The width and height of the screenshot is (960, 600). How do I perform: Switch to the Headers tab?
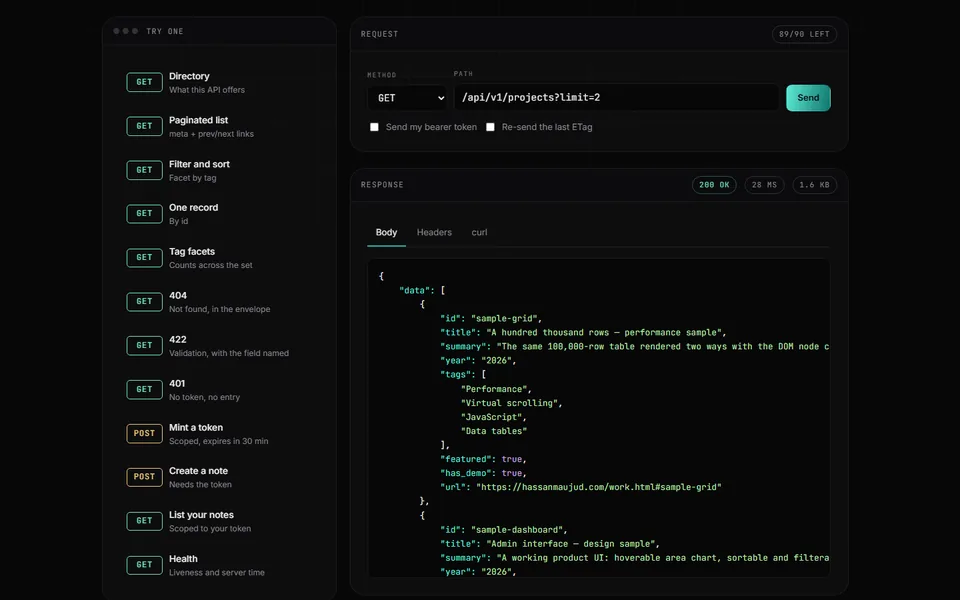[x=434, y=233]
